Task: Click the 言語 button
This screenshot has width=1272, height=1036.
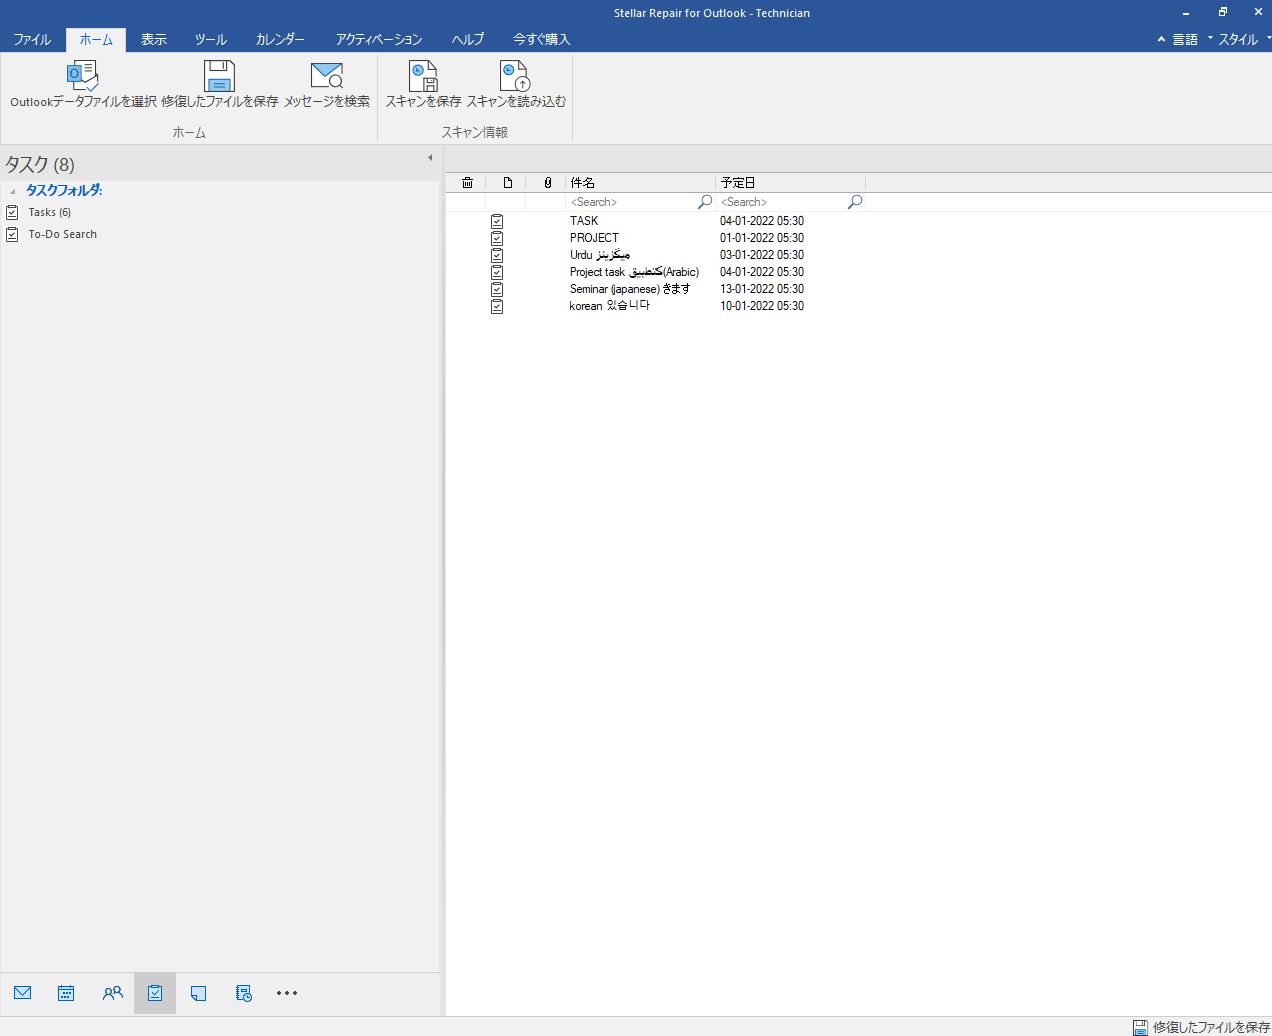Action: click(x=1185, y=39)
